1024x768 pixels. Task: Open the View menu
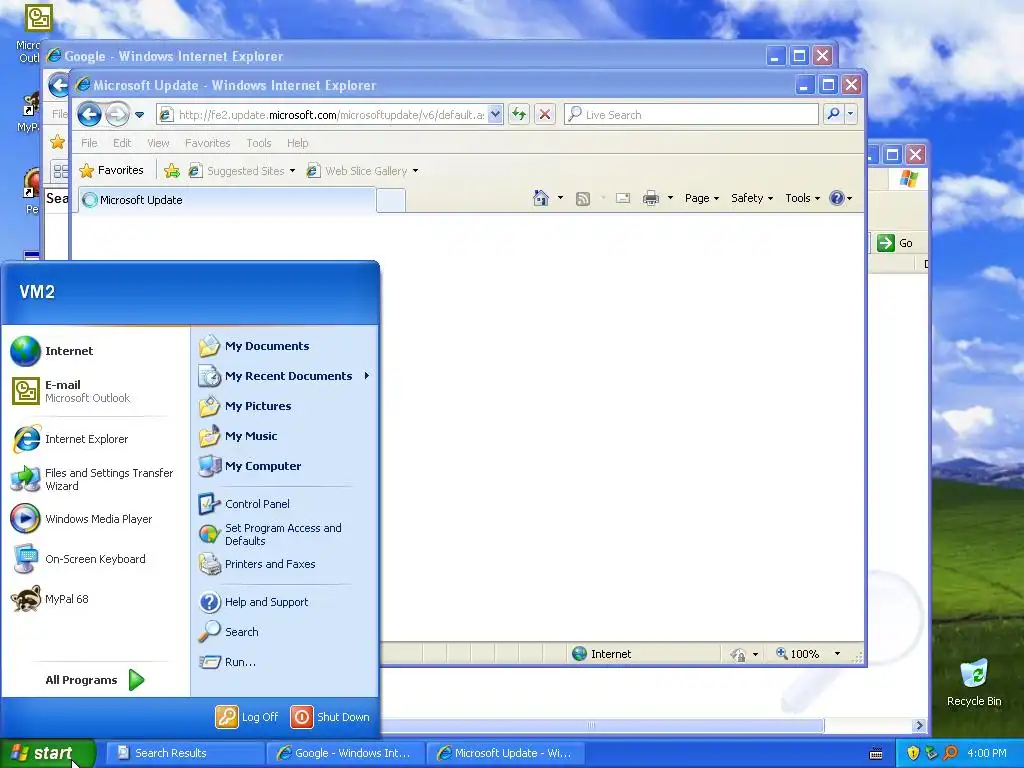point(158,143)
